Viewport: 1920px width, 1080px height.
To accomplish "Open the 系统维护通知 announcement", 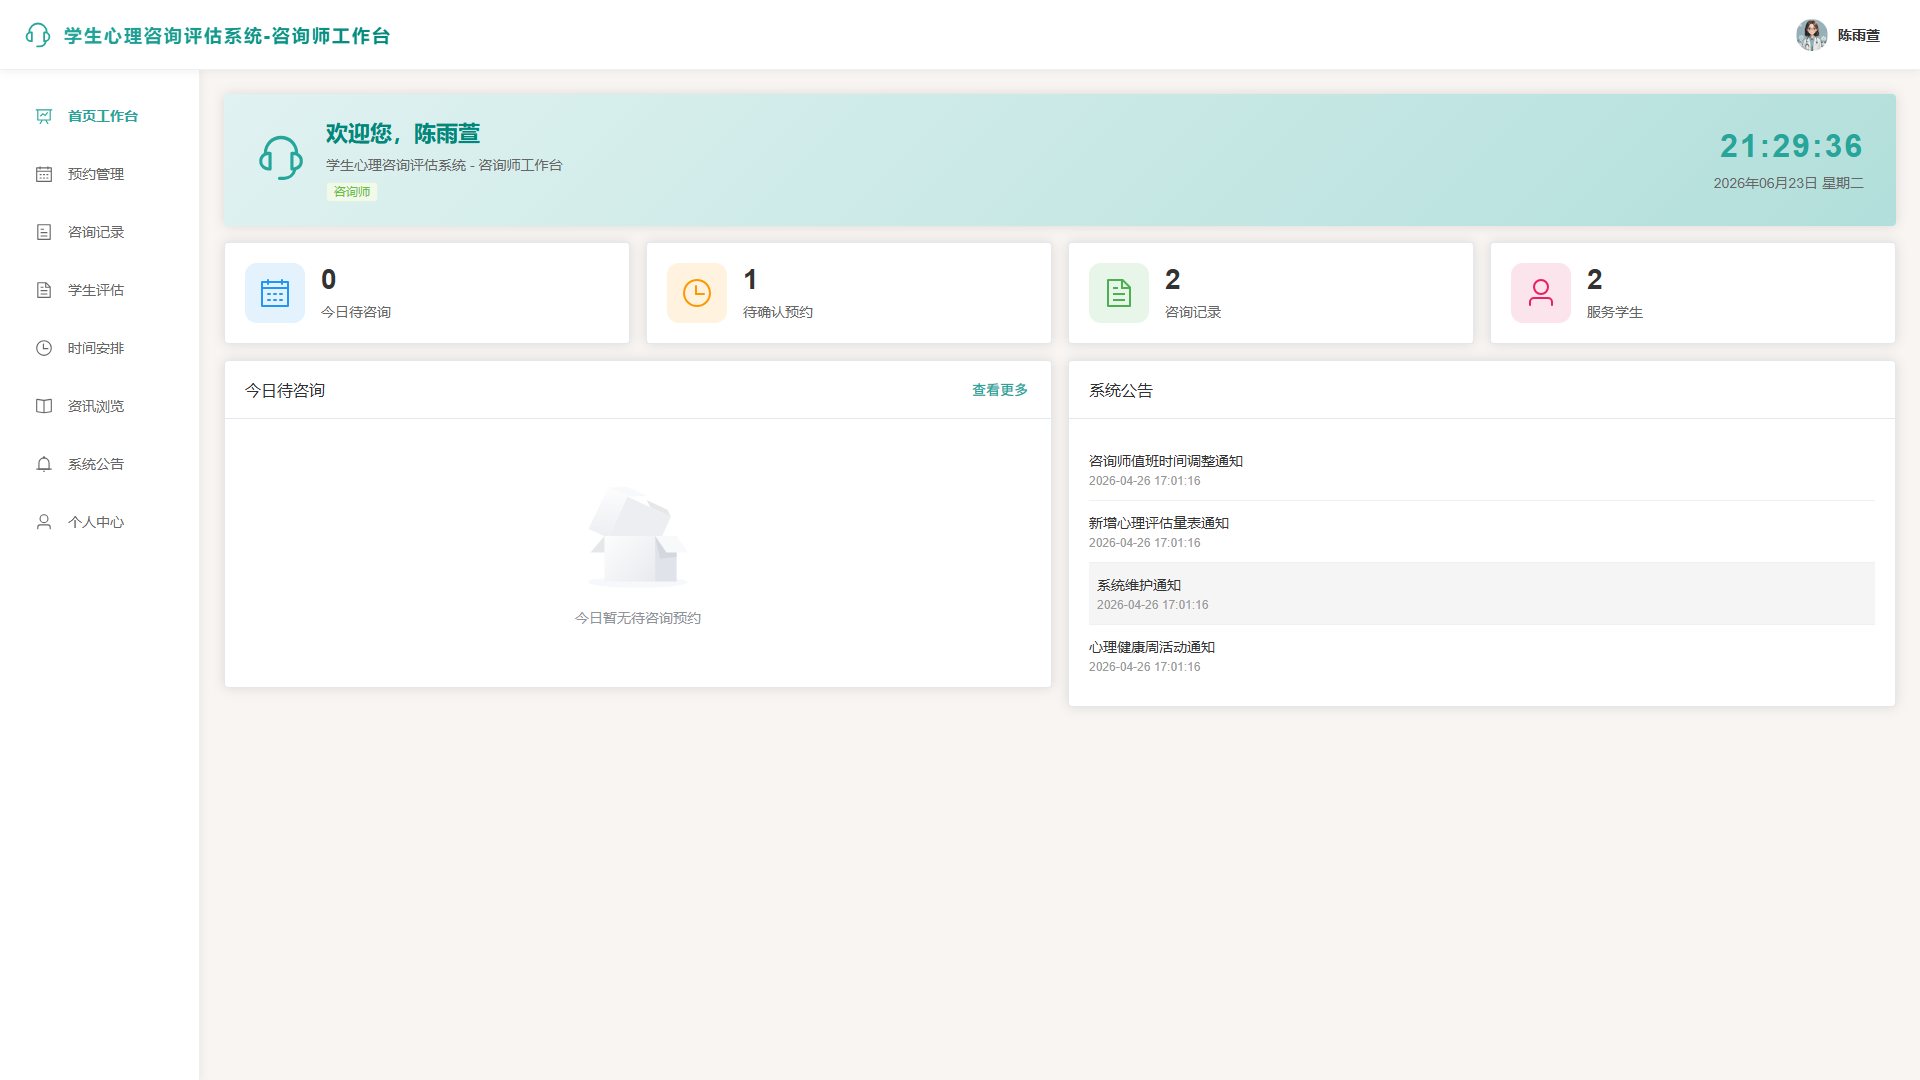I will [x=1482, y=594].
